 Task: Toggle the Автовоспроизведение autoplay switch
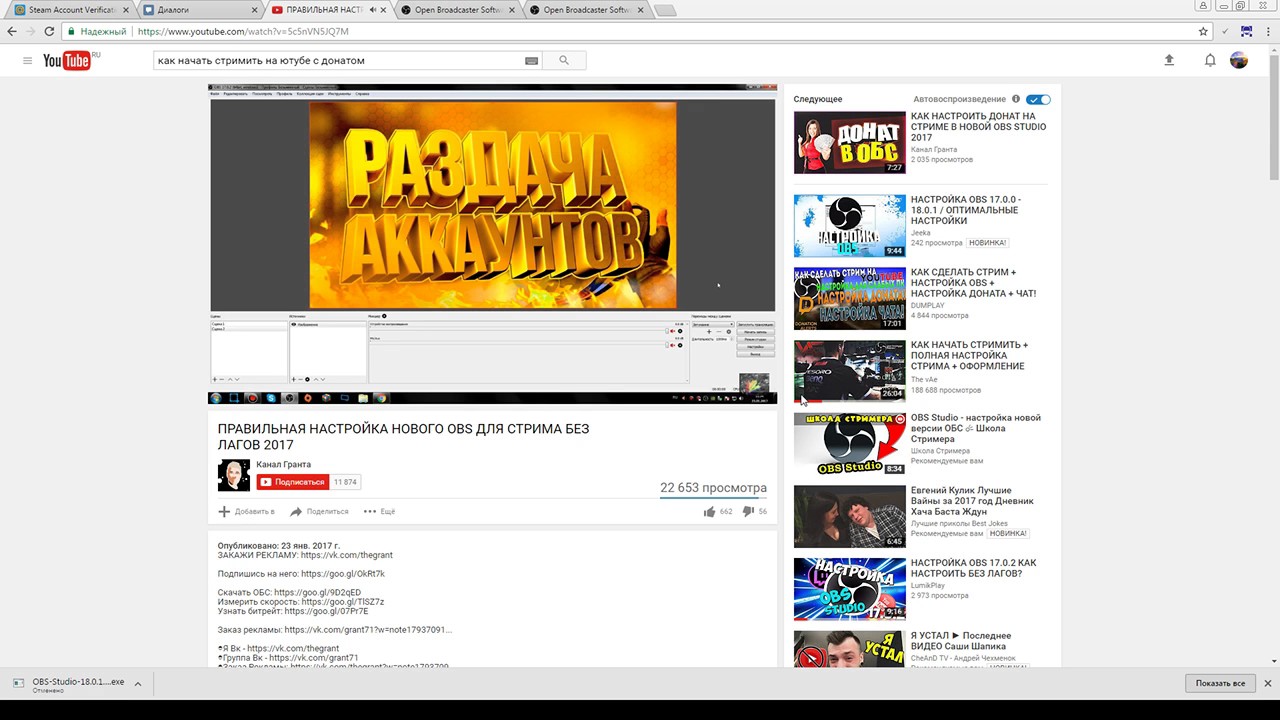(1039, 99)
